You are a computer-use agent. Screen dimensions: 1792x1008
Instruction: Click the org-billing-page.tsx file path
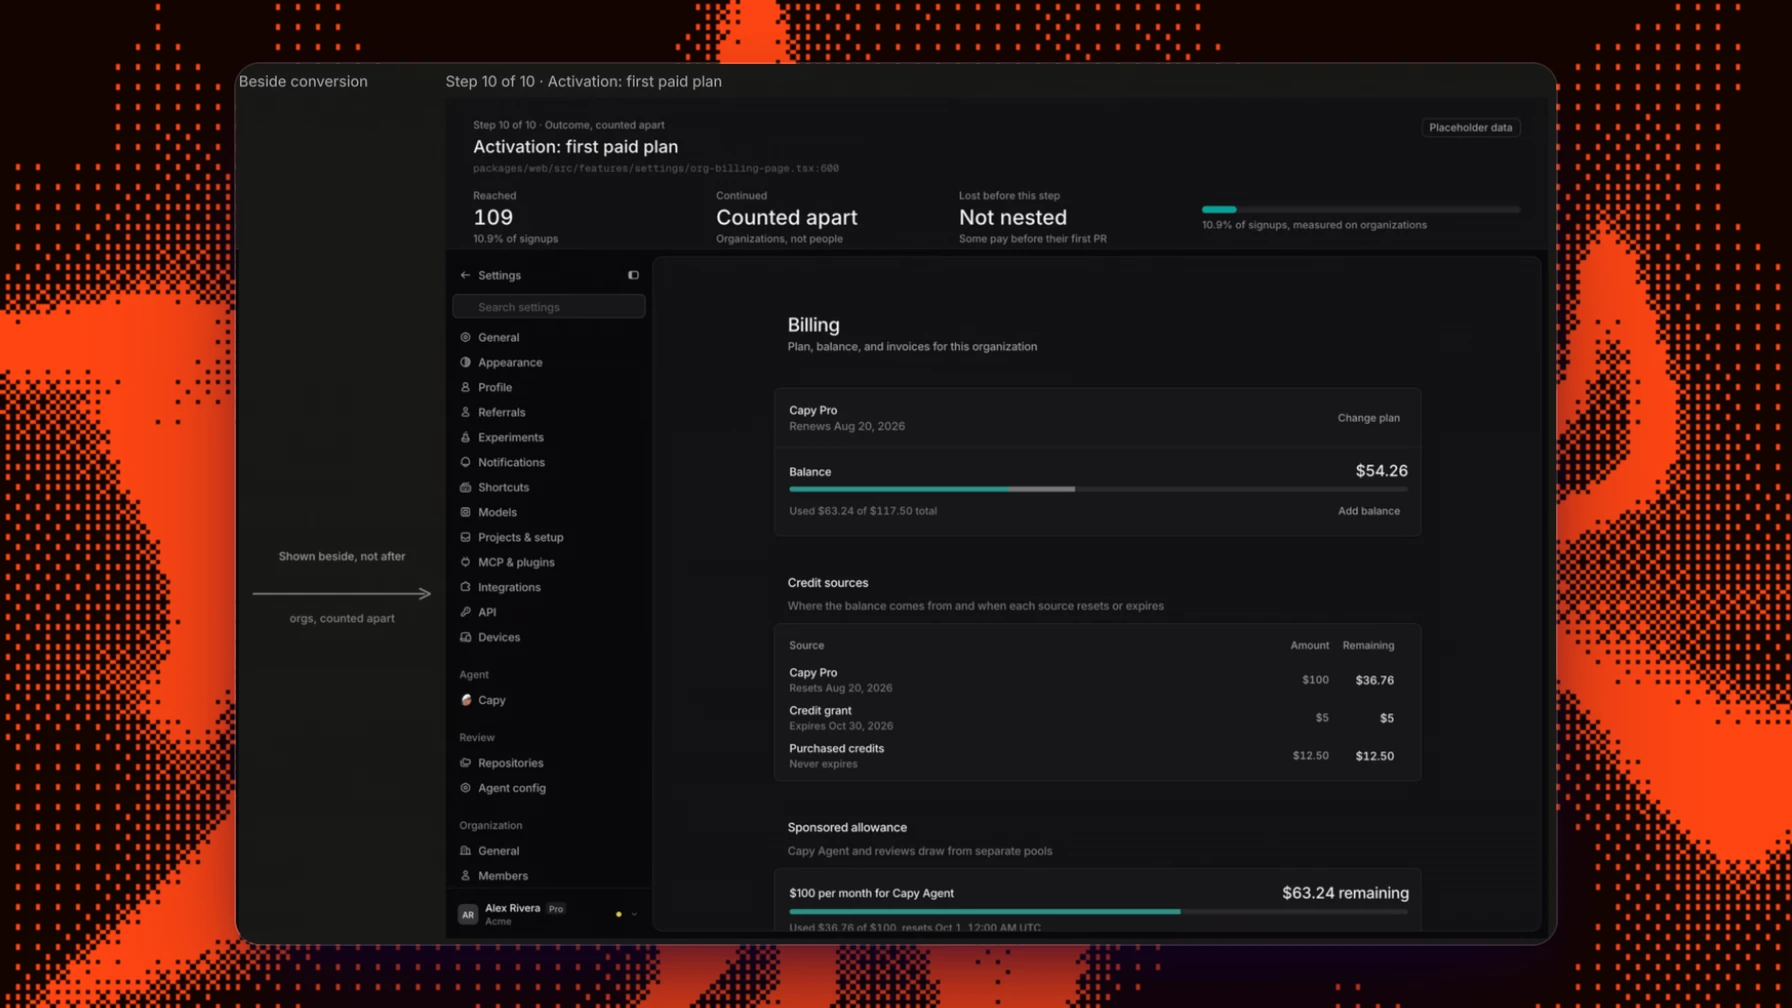click(x=656, y=168)
